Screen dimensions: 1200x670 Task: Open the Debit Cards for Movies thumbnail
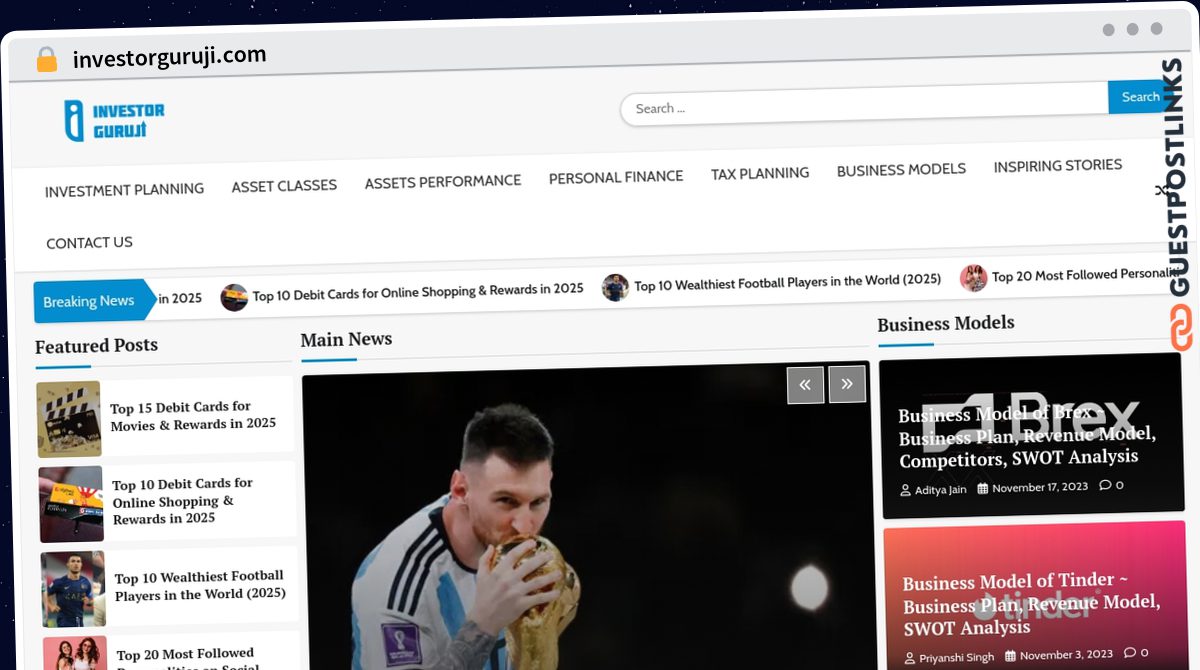(69, 419)
